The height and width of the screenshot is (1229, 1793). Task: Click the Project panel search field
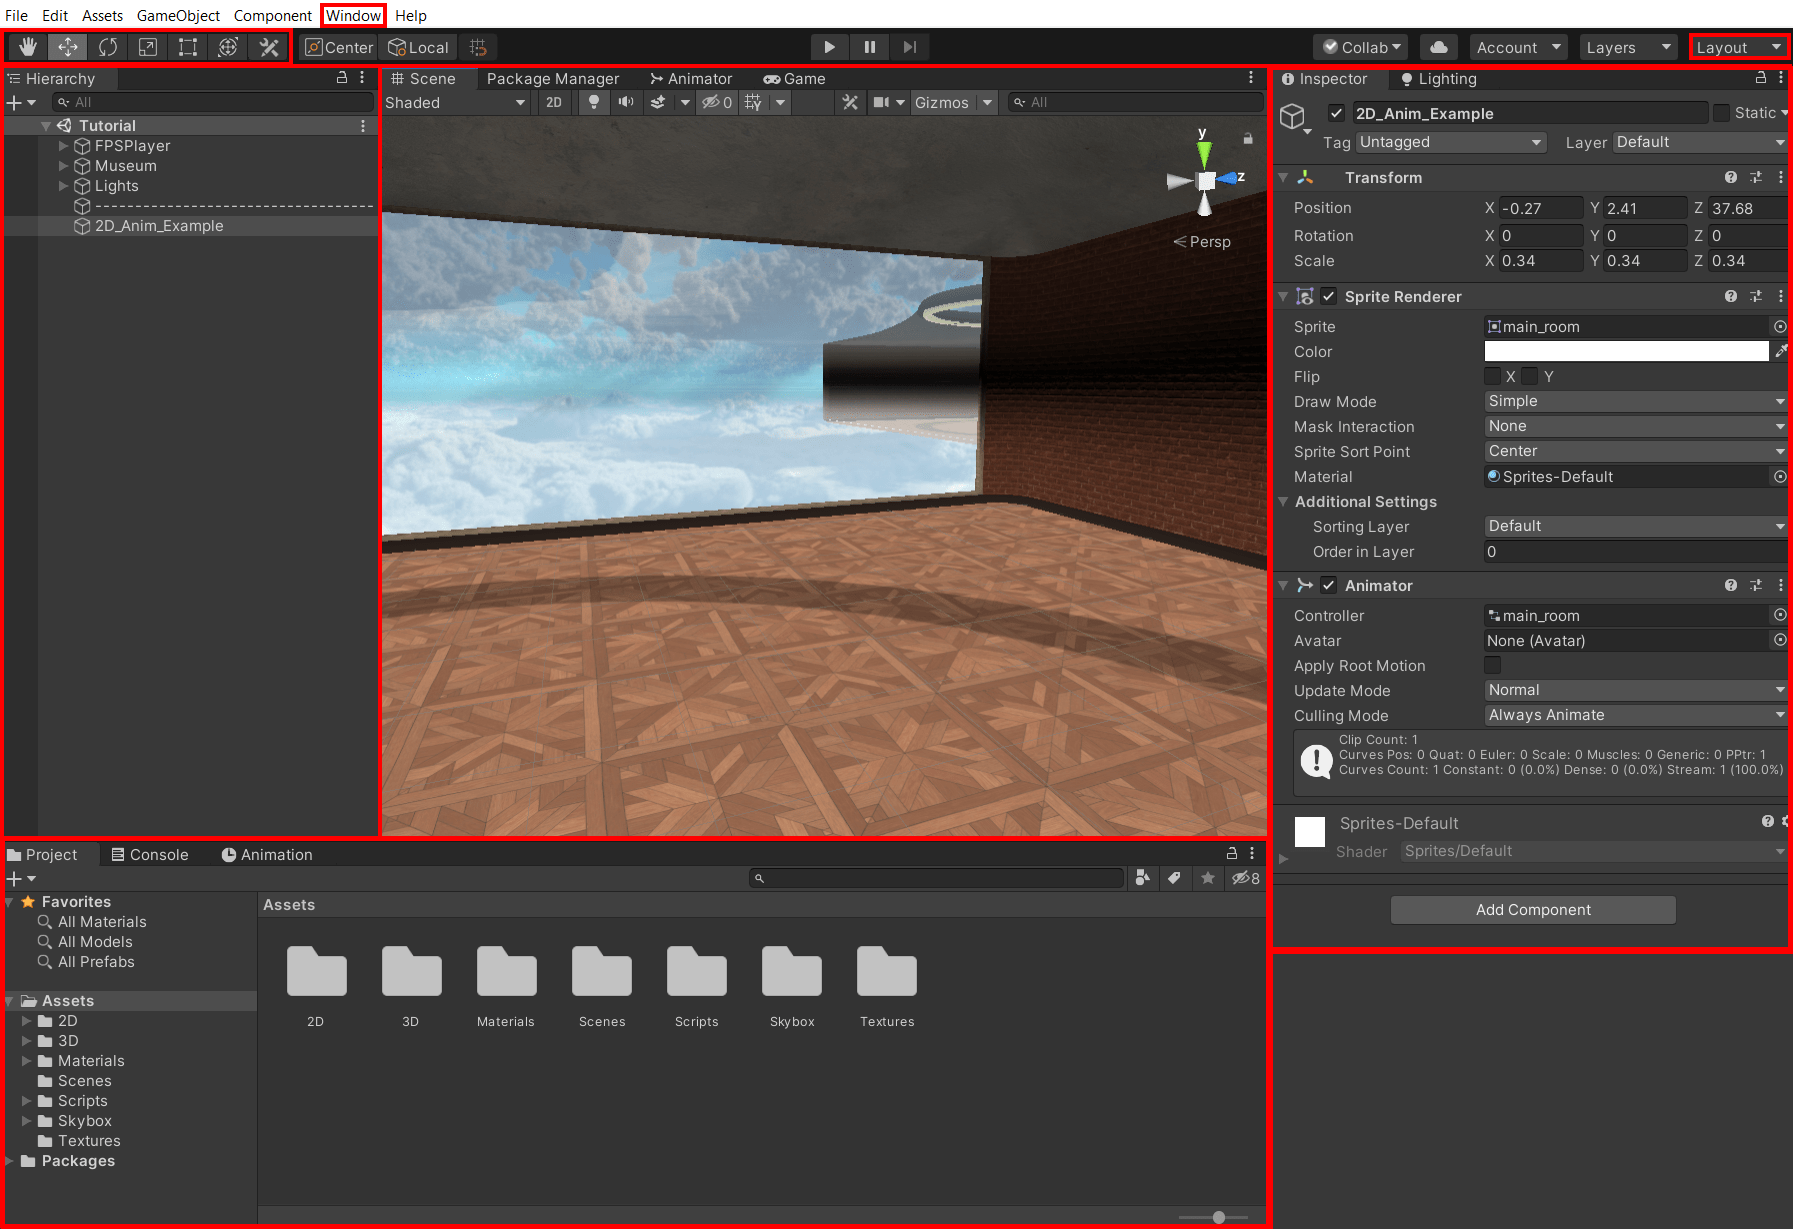click(937, 877)
